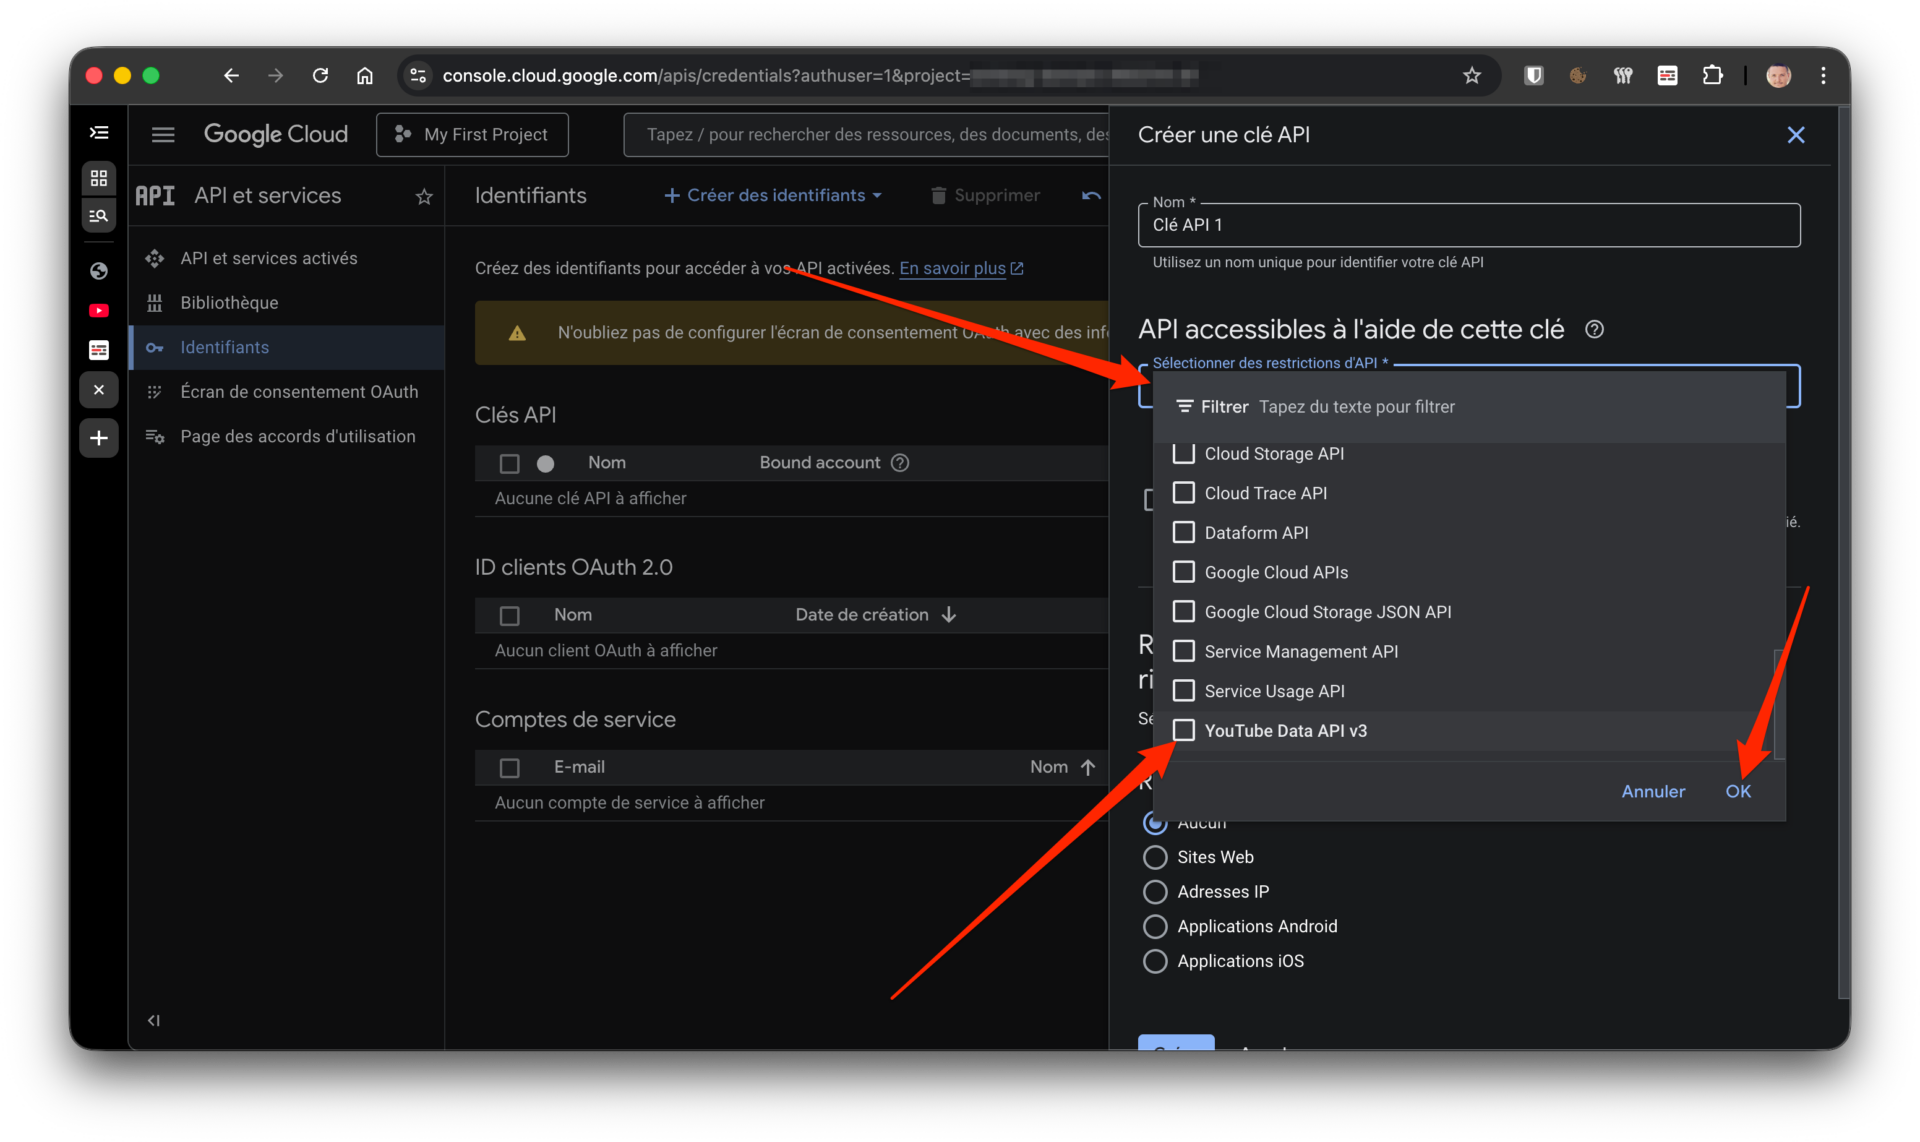Check Google Cloud Storage JSON API checkbox
Image resolution: width=1920 pixels, height=1142 pixels.
(x=1183, y=612)
